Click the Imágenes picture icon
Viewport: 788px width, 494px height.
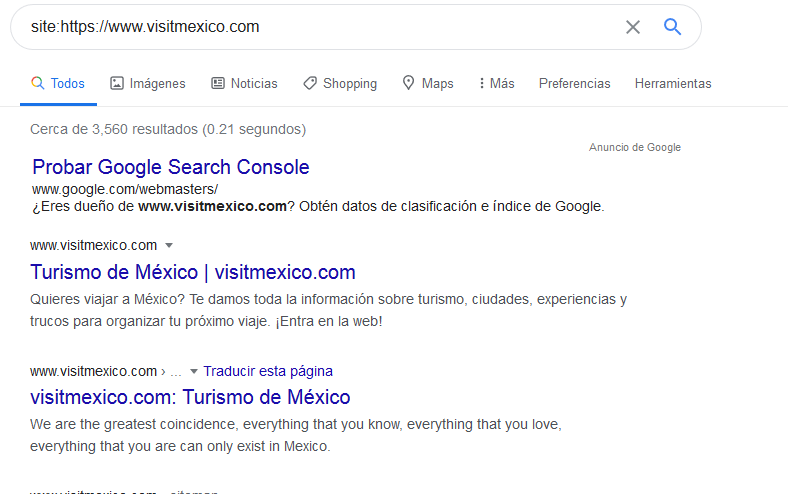(117, 83)
